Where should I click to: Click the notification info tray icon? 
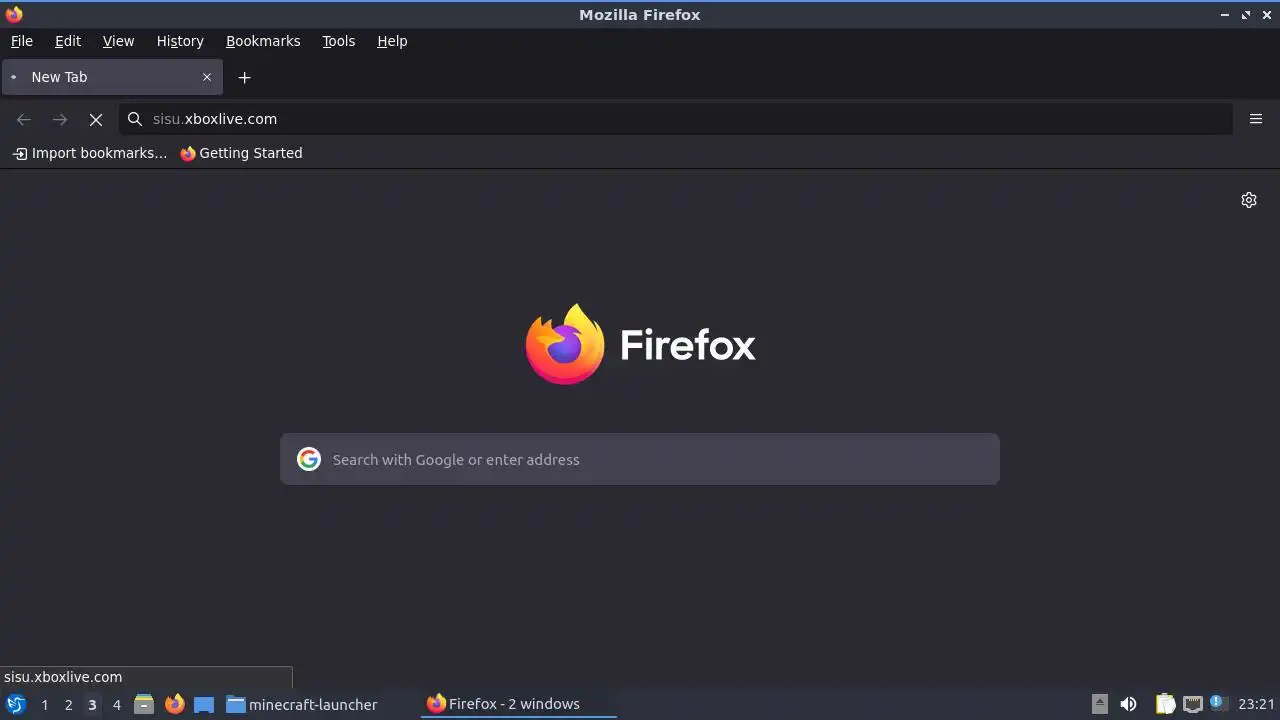(x=1218, y=703)
